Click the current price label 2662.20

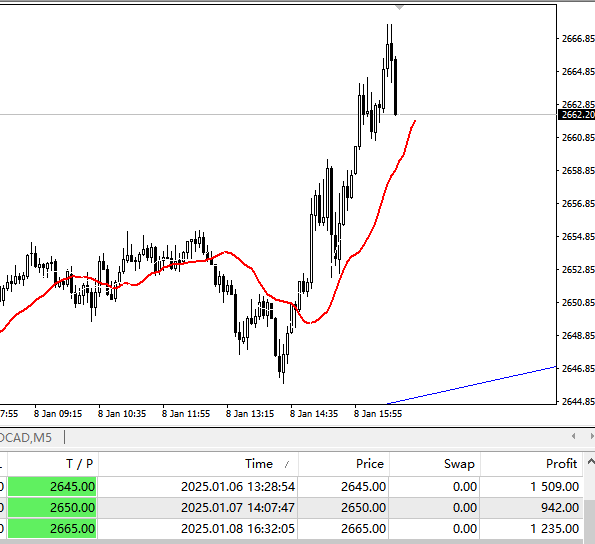coord(577,115)
